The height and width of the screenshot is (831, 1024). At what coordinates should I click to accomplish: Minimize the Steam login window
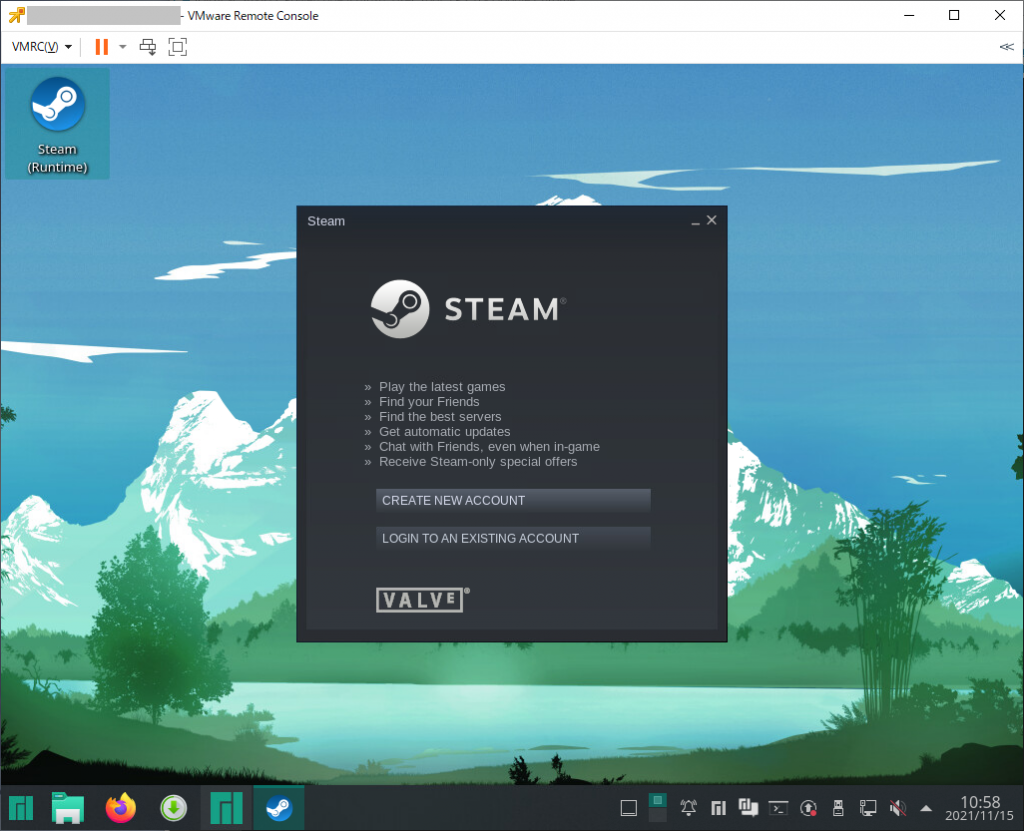(x=695, y=221)
